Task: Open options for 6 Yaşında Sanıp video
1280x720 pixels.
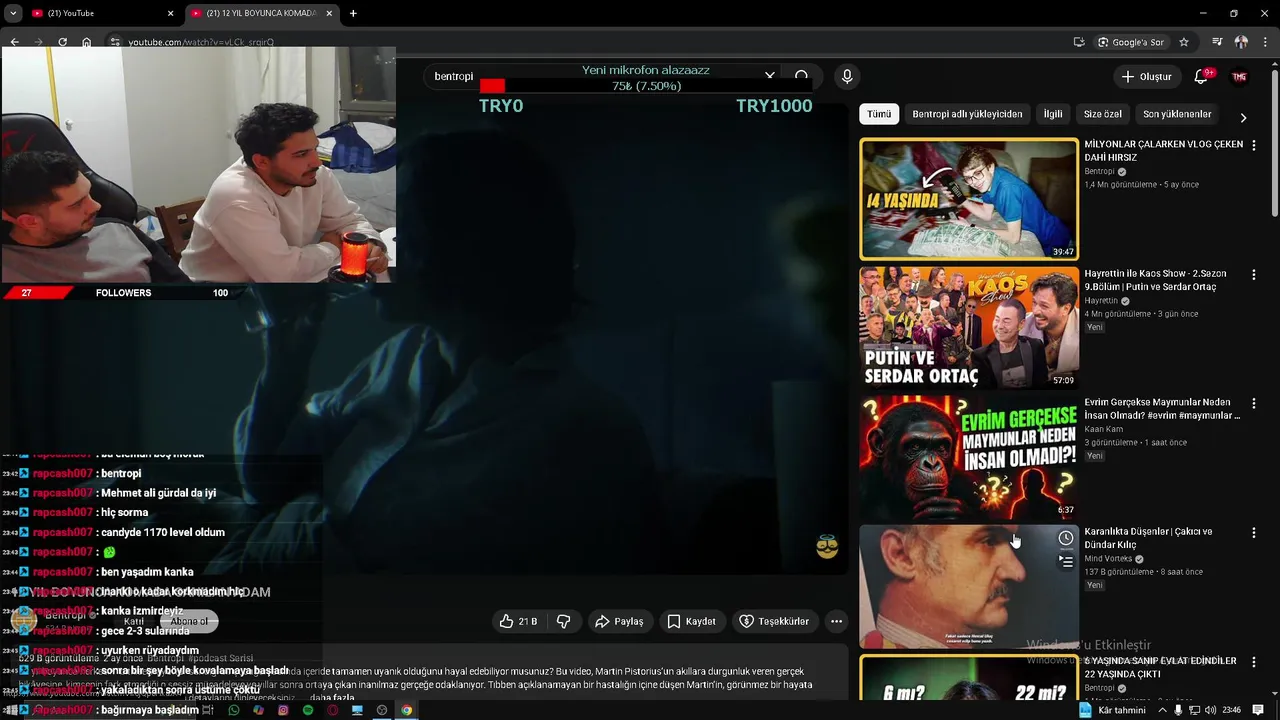Action: point(1254,662)
